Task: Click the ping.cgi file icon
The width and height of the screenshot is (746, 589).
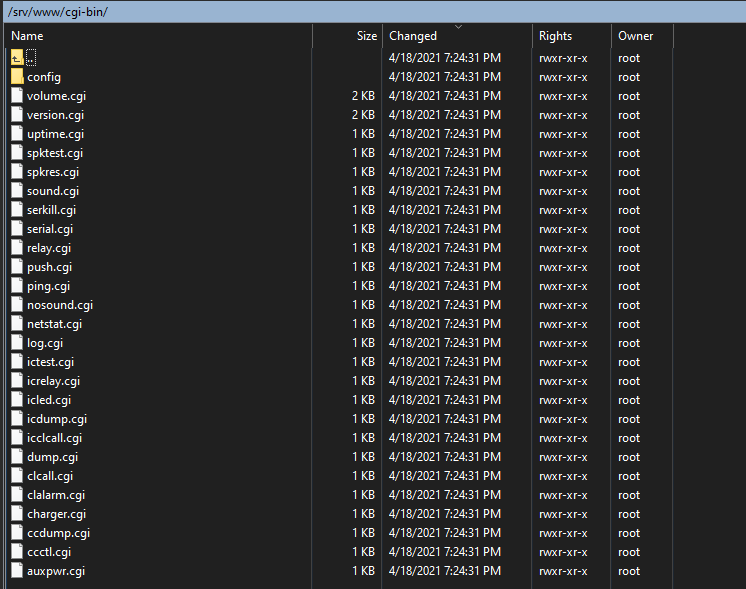Action: coord(17,286)
